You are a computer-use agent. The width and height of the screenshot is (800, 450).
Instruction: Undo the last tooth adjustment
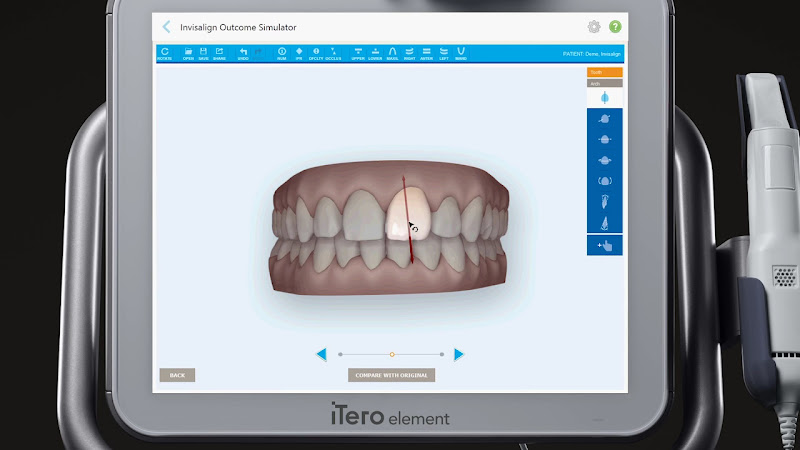pyautogui.click(x=243, y=51)
